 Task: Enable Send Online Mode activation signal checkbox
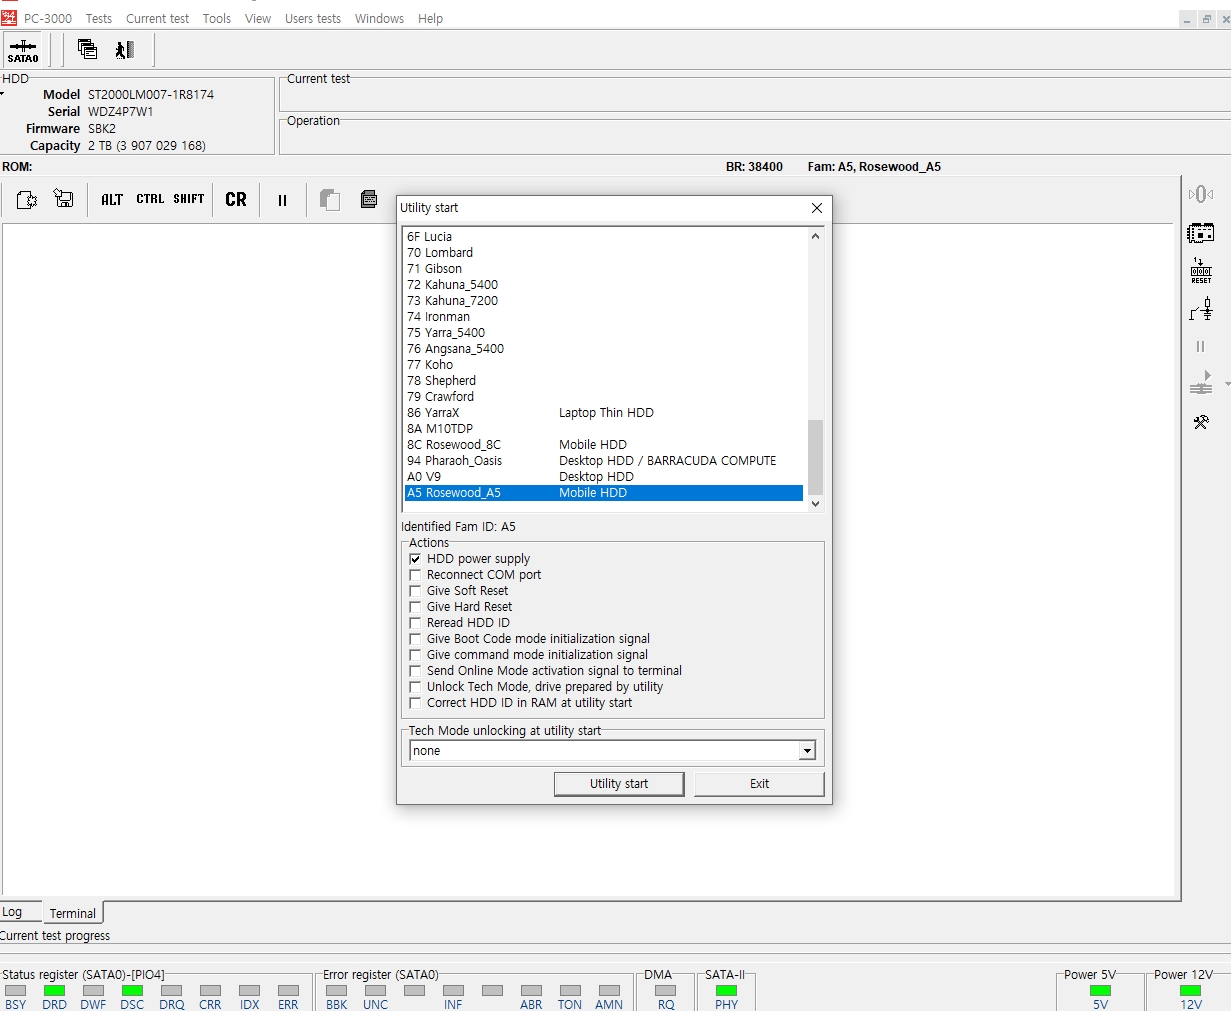[415, 671]
